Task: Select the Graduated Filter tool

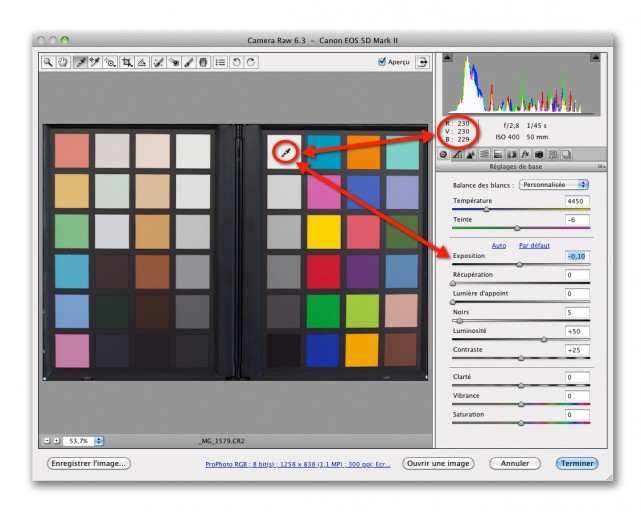Action: tap(203, 62)
